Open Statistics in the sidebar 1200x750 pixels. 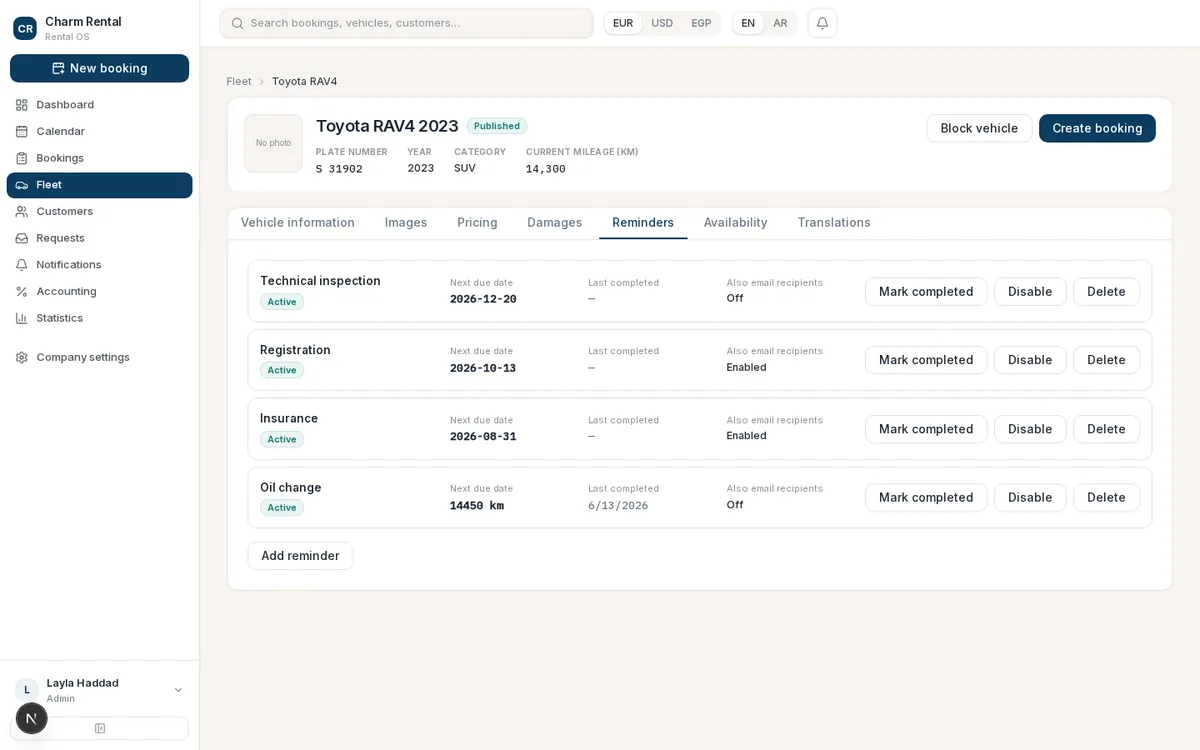tap(99, 318)
